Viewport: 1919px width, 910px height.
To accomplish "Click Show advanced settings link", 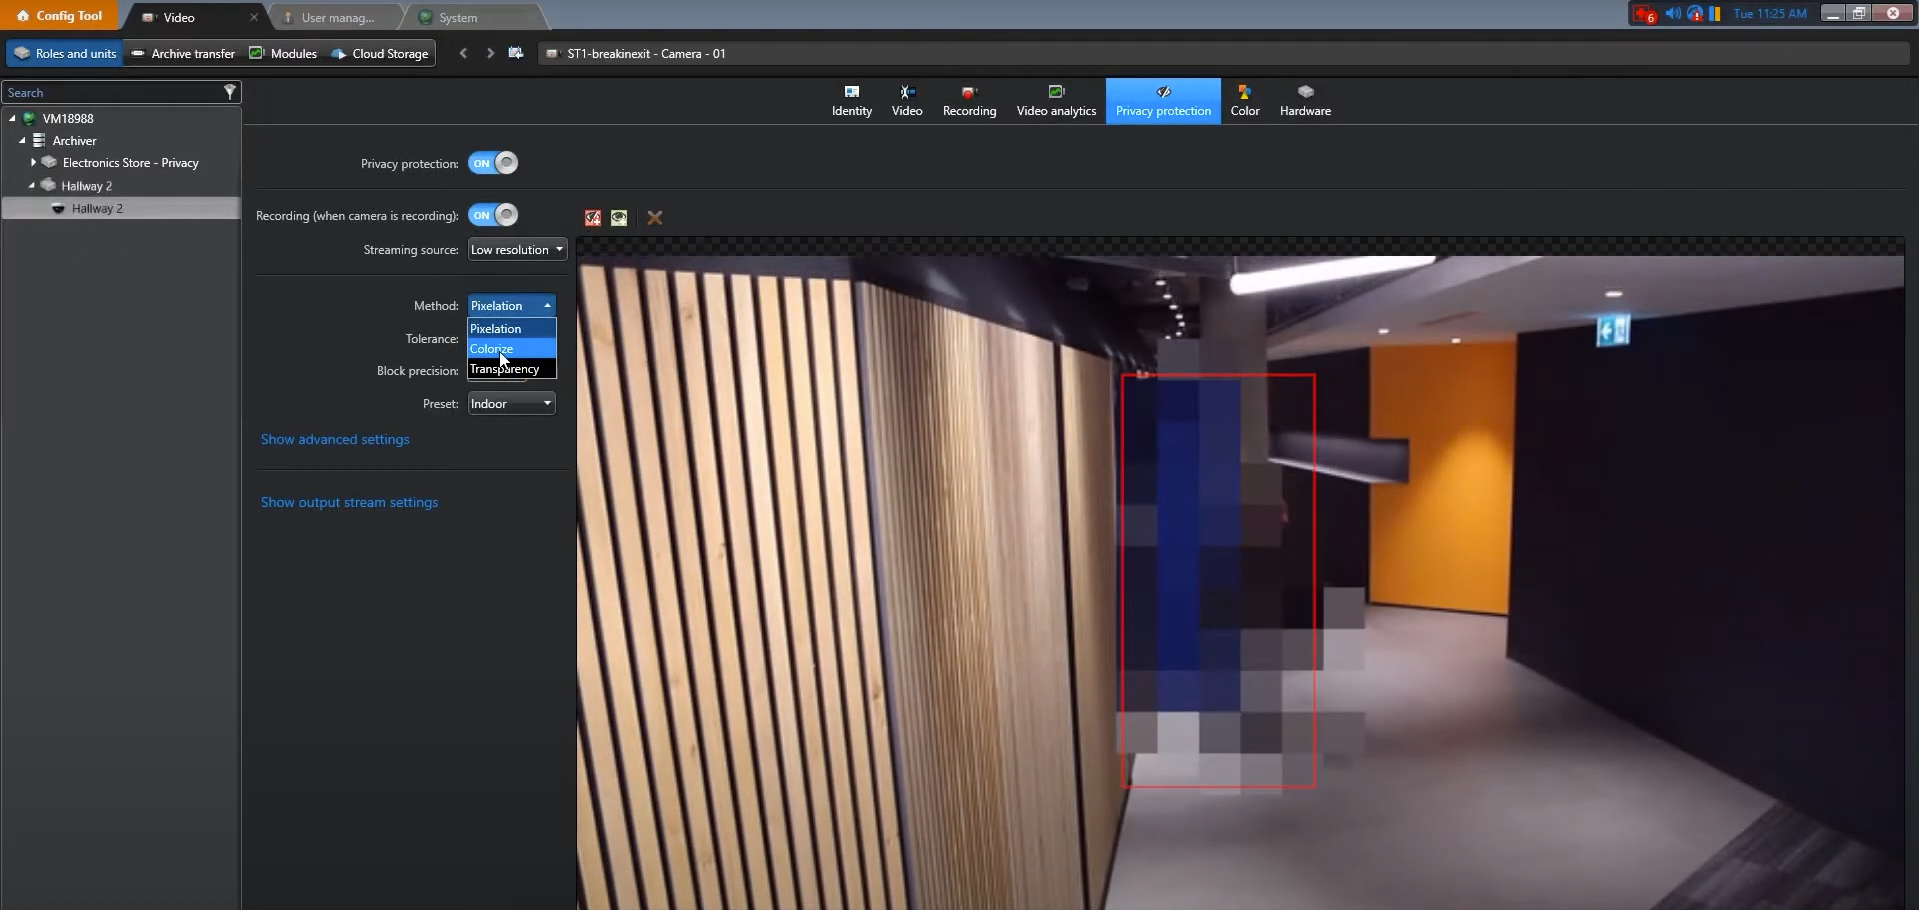I will pyautogui.click(x=335, y=439).
